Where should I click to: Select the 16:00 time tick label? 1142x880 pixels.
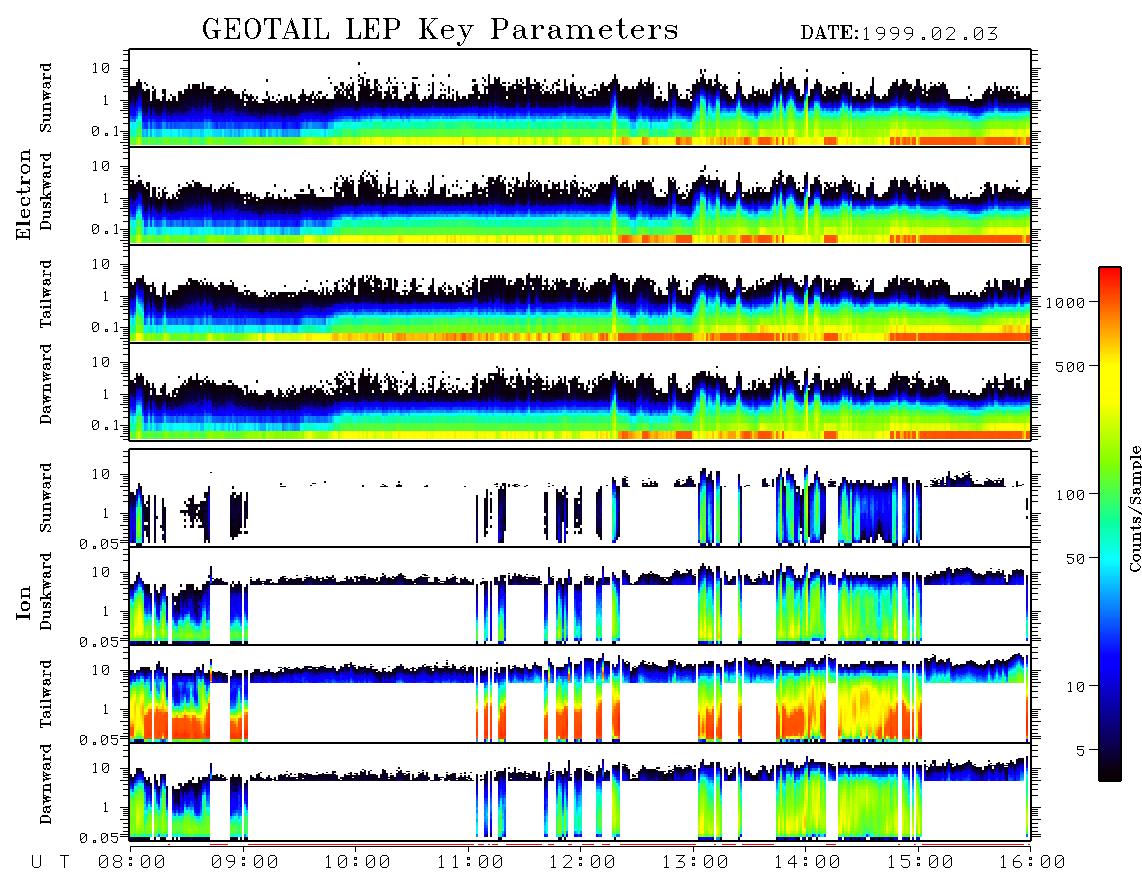click(x=1032, y=862)
